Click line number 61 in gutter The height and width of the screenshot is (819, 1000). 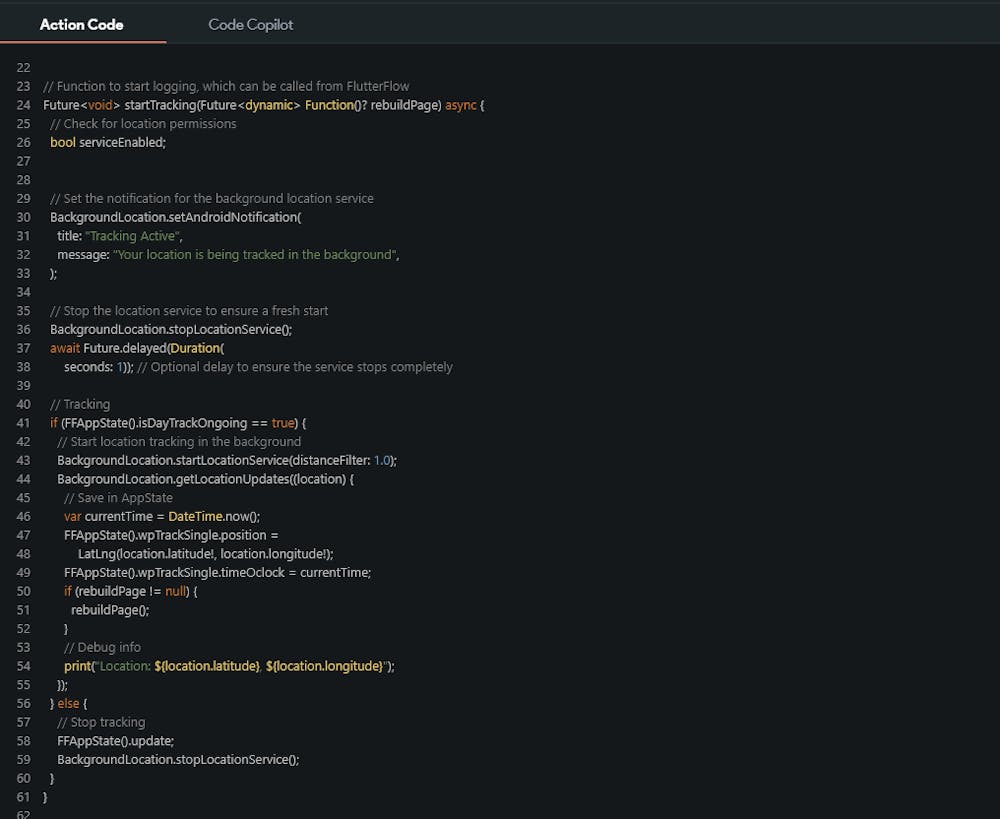[x=24, y=796]
